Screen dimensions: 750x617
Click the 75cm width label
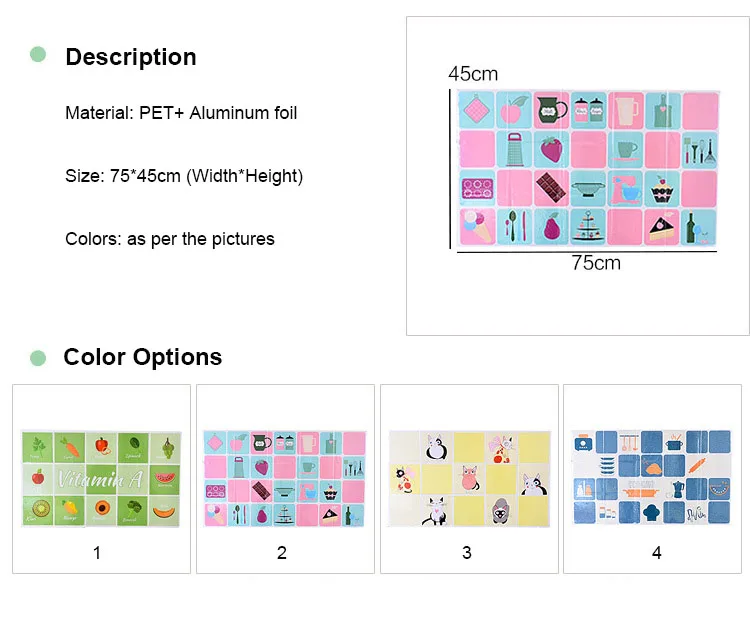pyautogui.click(x=596, y=263)
